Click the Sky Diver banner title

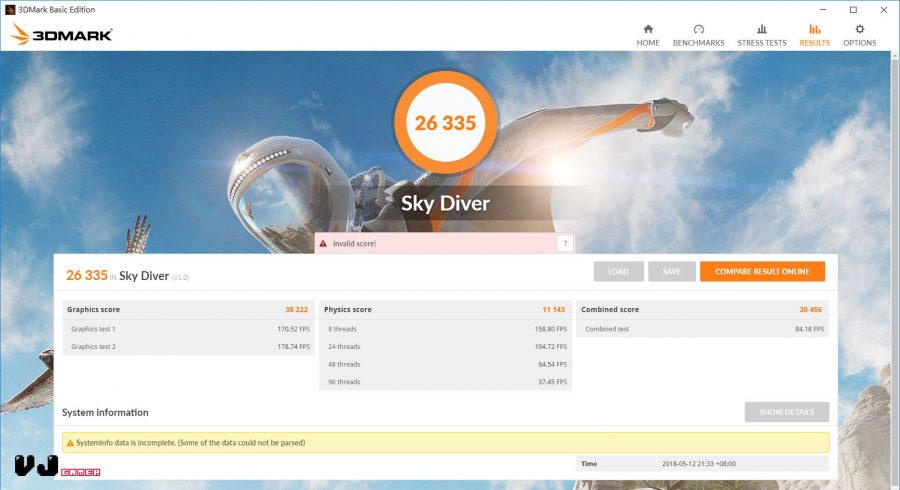tap(445, 203)
